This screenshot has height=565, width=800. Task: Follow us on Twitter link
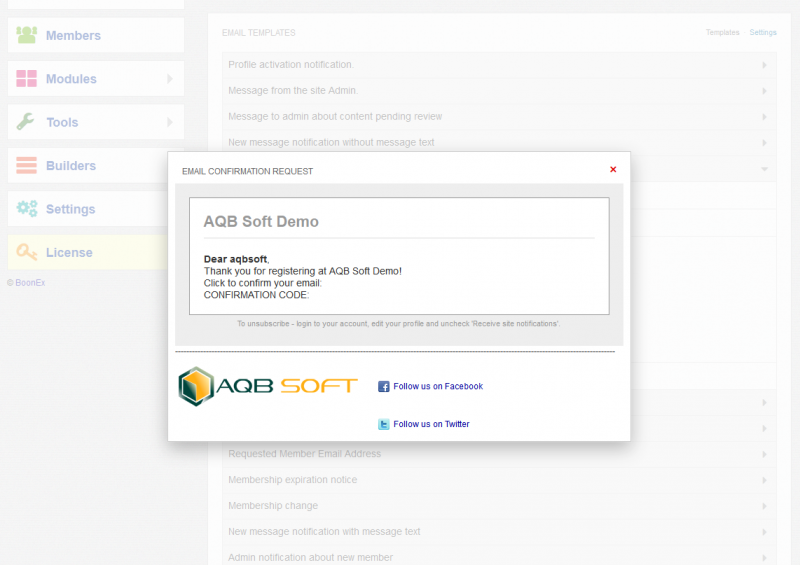(431, 424)
